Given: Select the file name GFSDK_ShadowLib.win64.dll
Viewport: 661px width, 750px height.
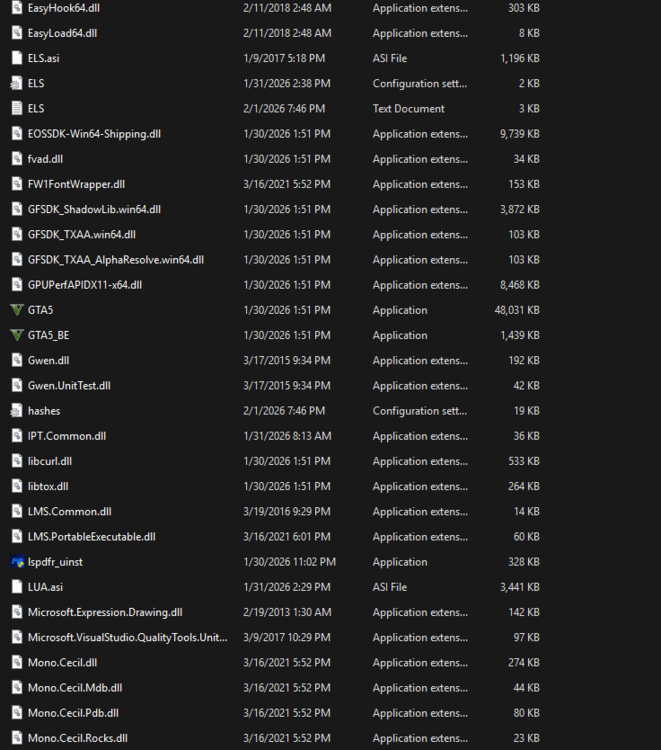Looking at the screenshot, I should pos(94,210).
